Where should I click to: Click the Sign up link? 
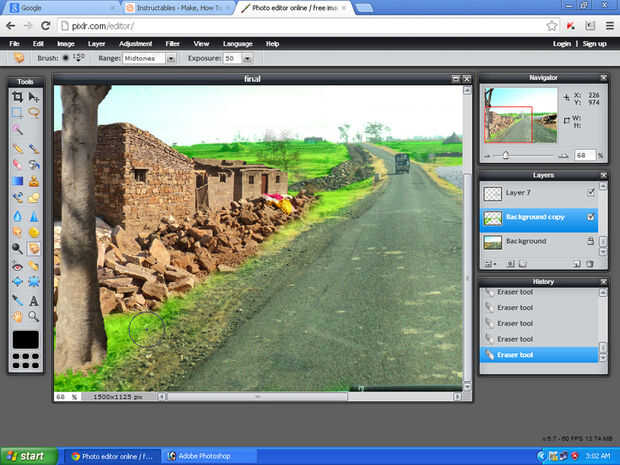594,44
